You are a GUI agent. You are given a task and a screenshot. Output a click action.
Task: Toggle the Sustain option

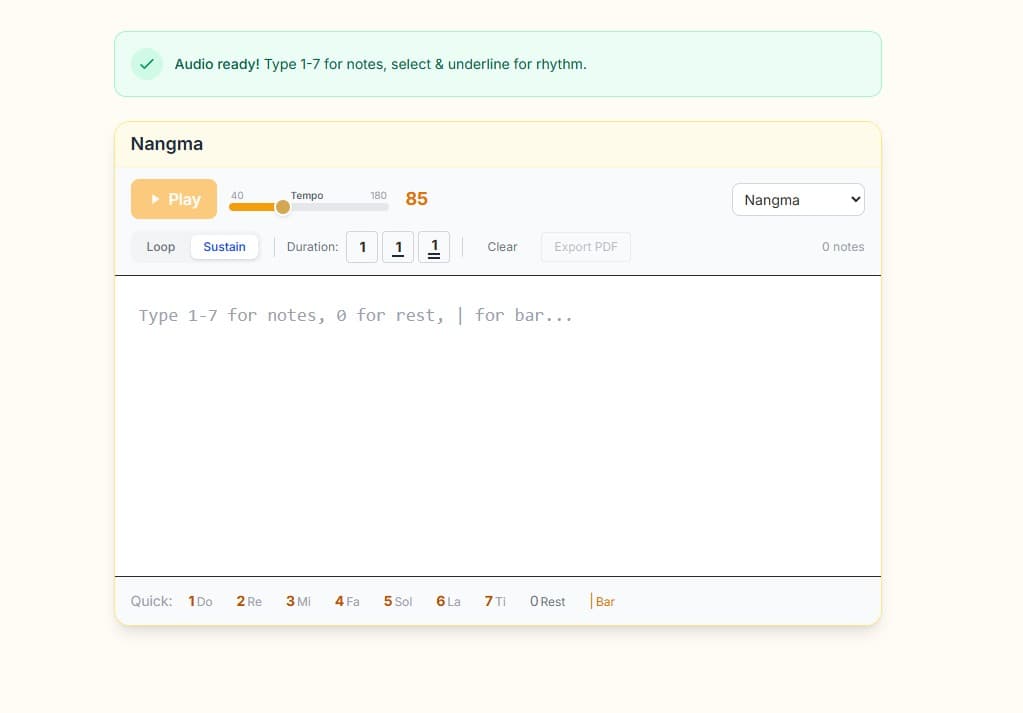[x=225, y=247]
